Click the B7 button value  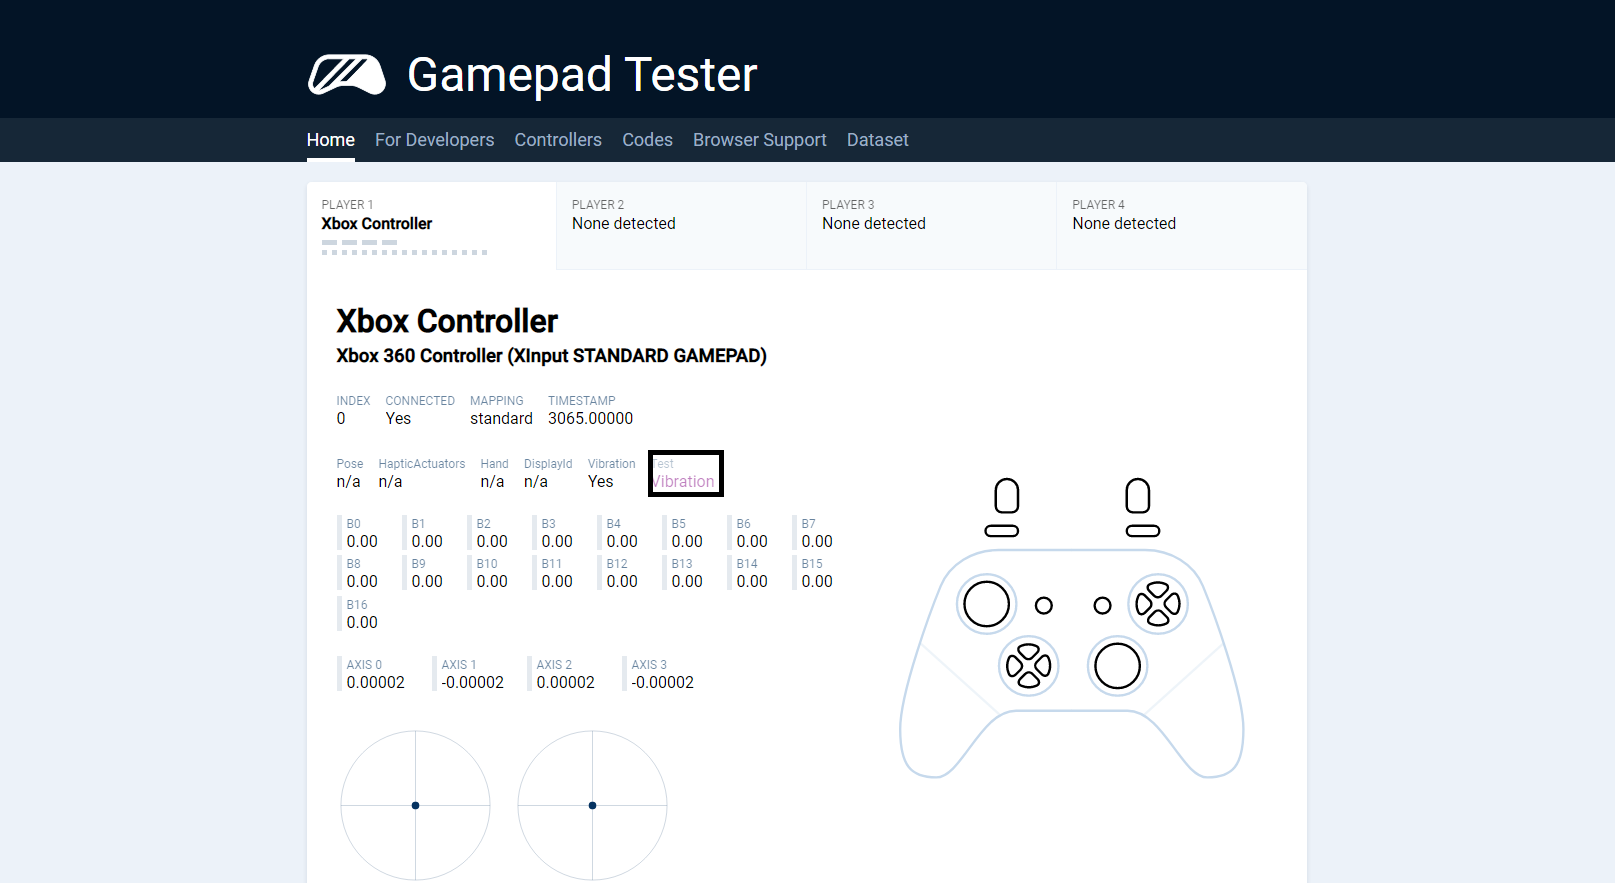coord(817,542)
